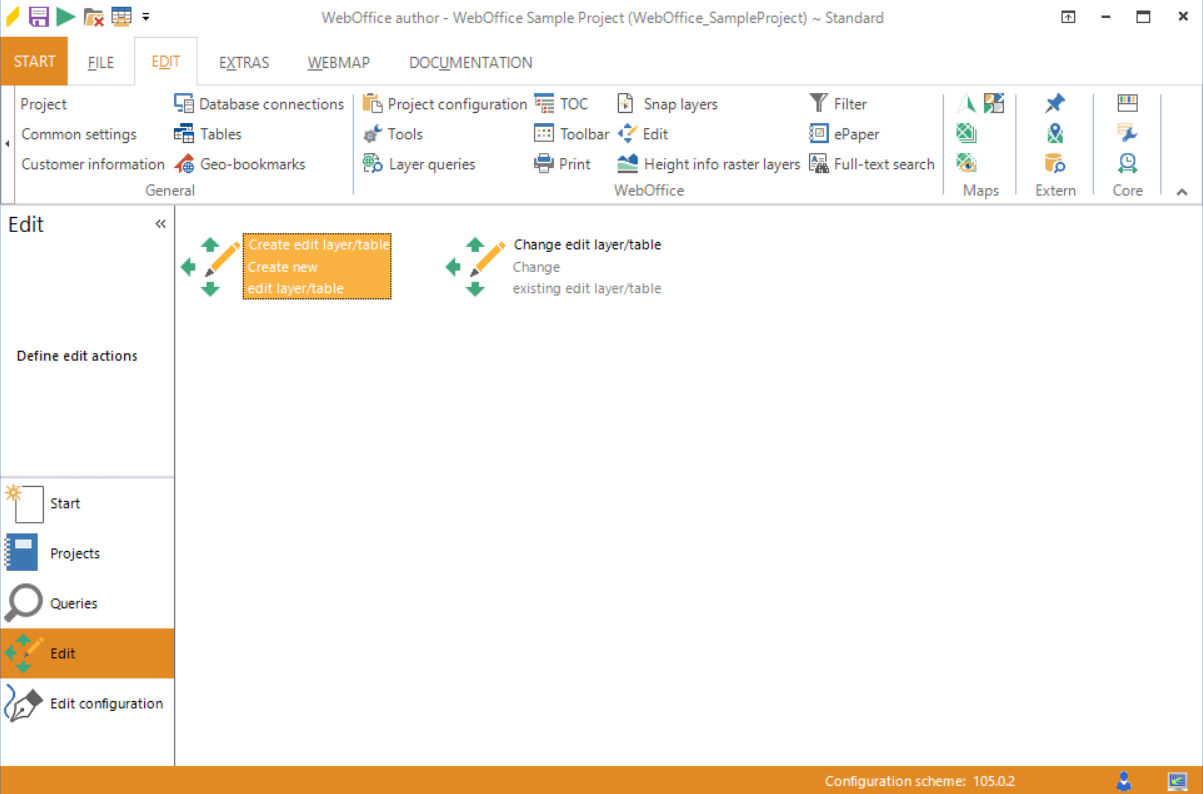
Task: Open the quick access toolbar customization dropdown
Action: [x=146, y=16]
